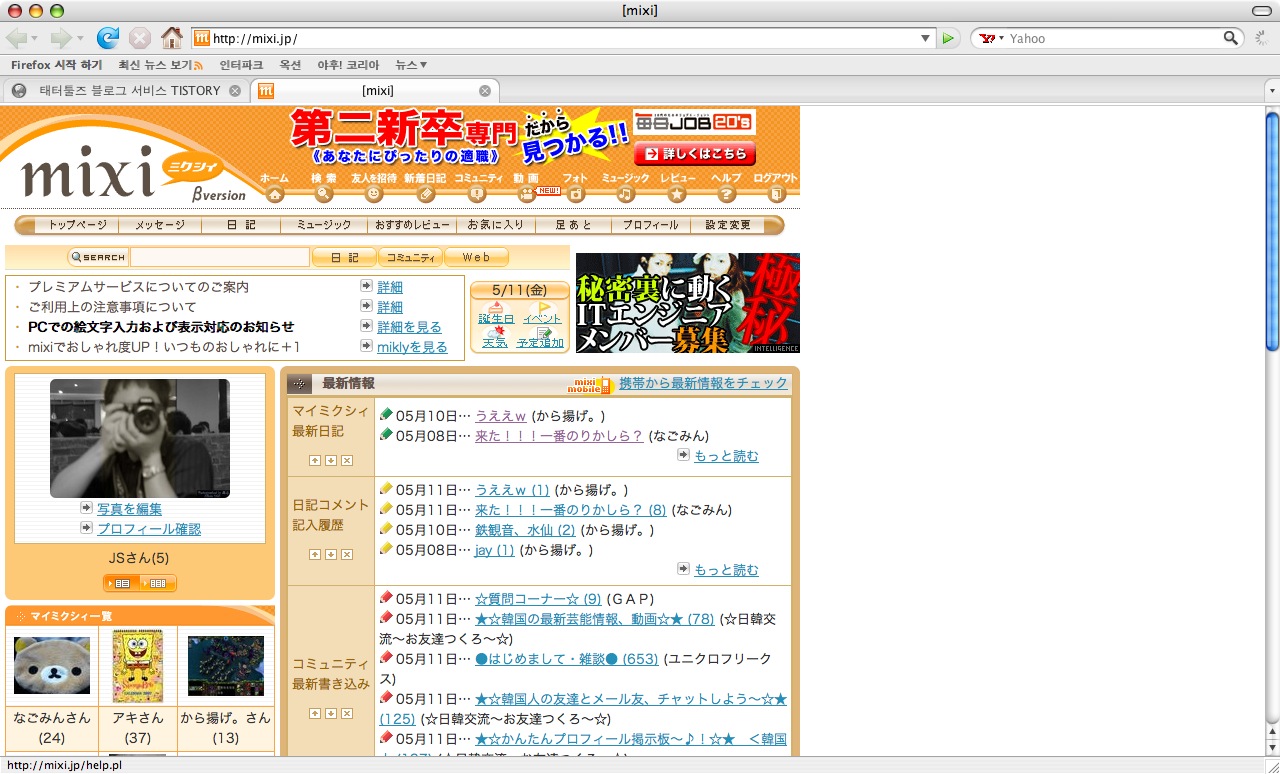Open the forward button history dropdown arrow
This screenshot has width=1280, height=774.
[x=80, y=38]
